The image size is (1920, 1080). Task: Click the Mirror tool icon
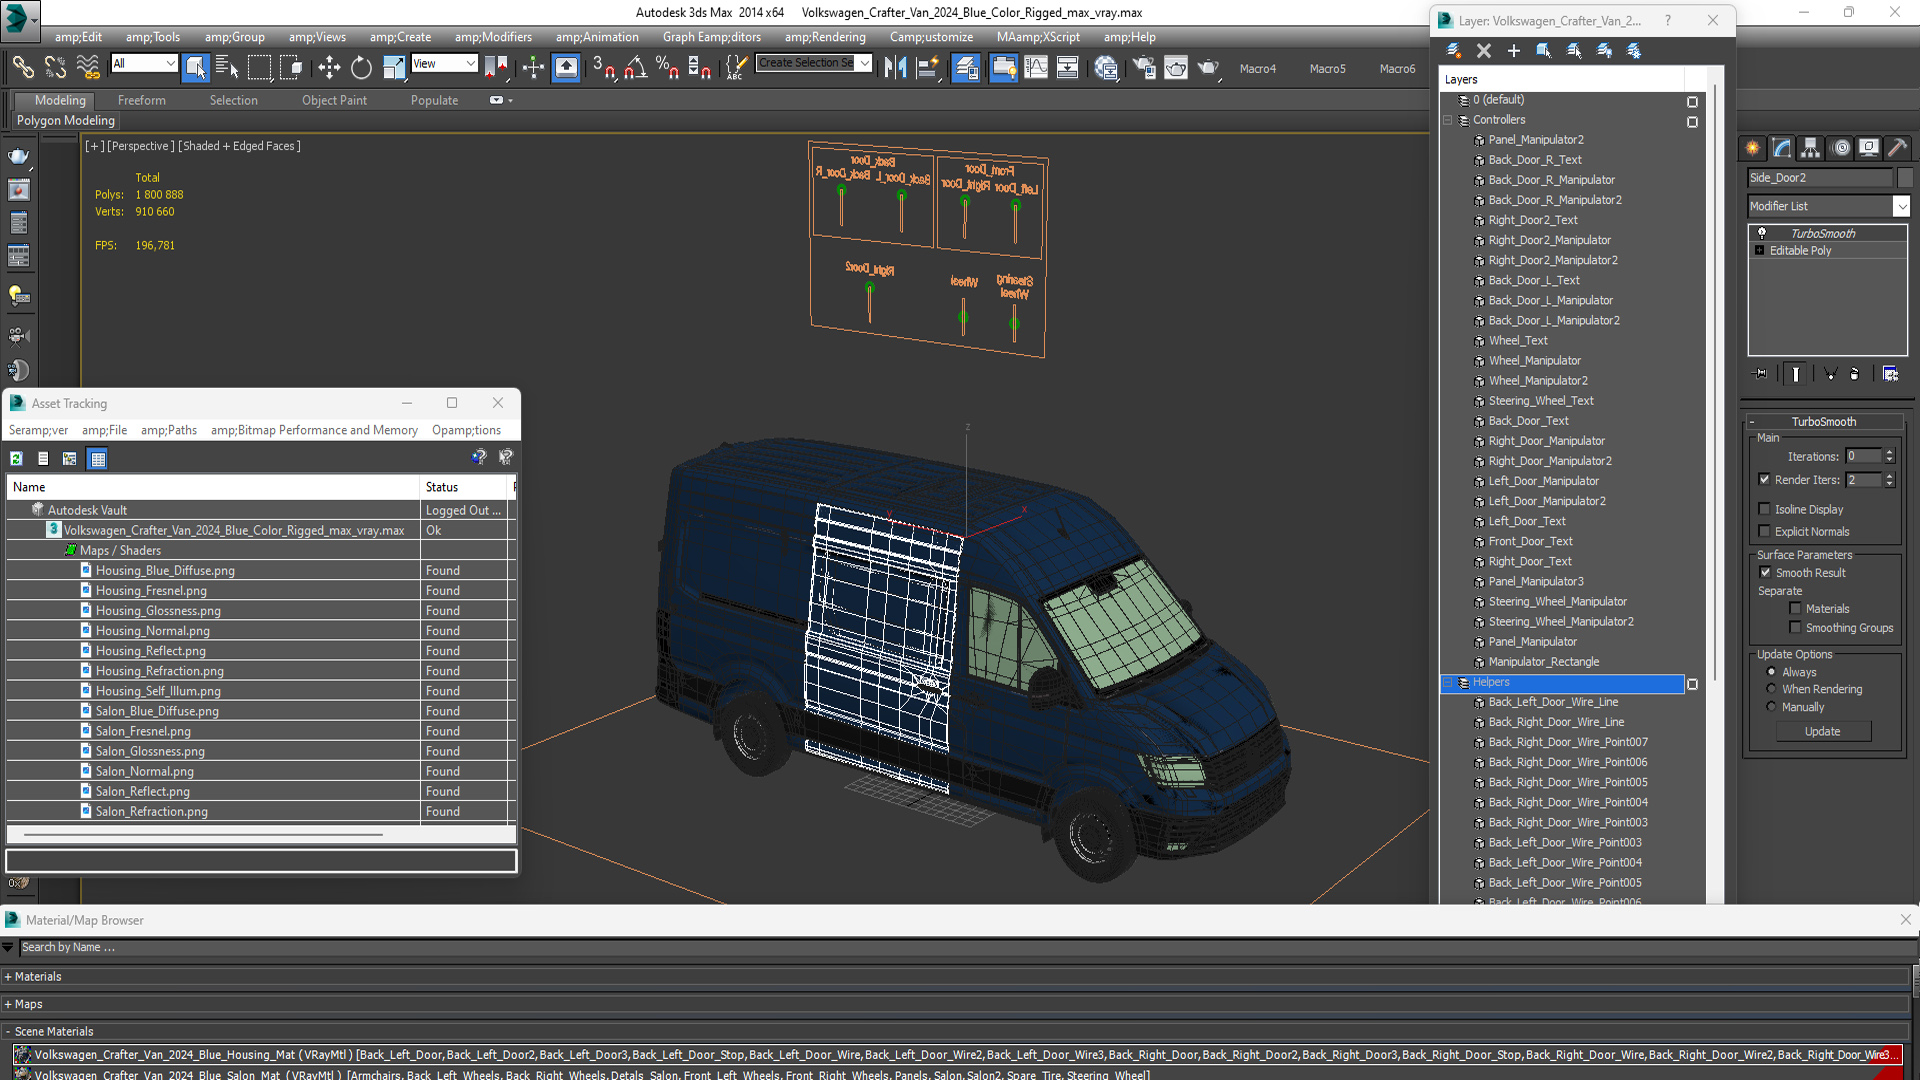tap(895, 67)
